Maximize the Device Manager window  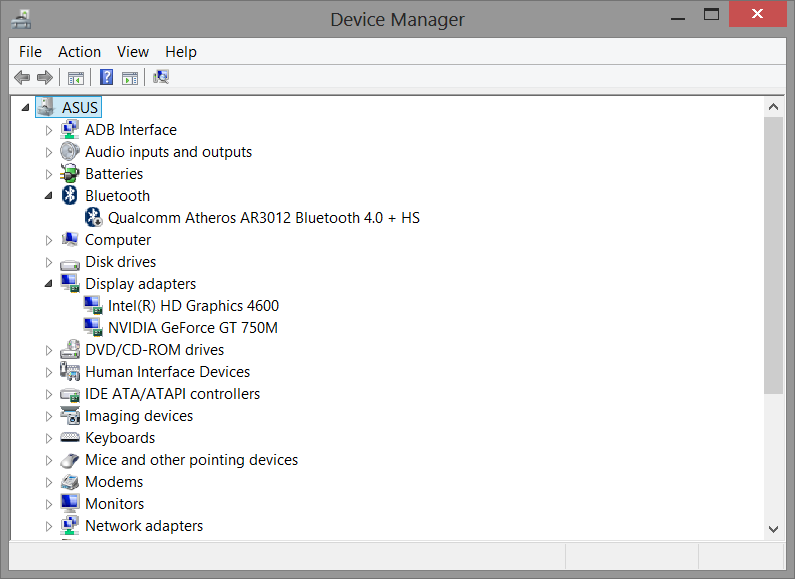click(x=711, y=15)
